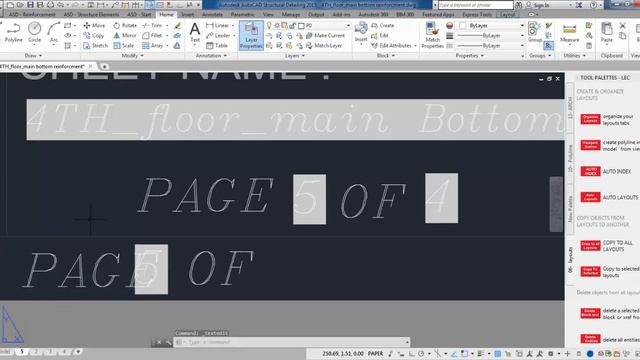Select the Circle drawing tool

(34, 32)
